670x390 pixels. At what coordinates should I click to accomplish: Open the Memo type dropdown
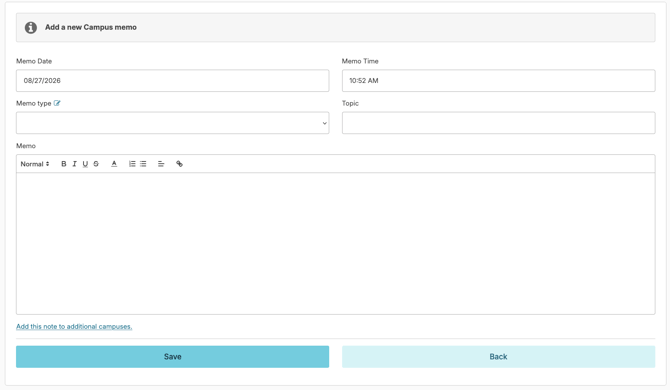coord(173,123)
